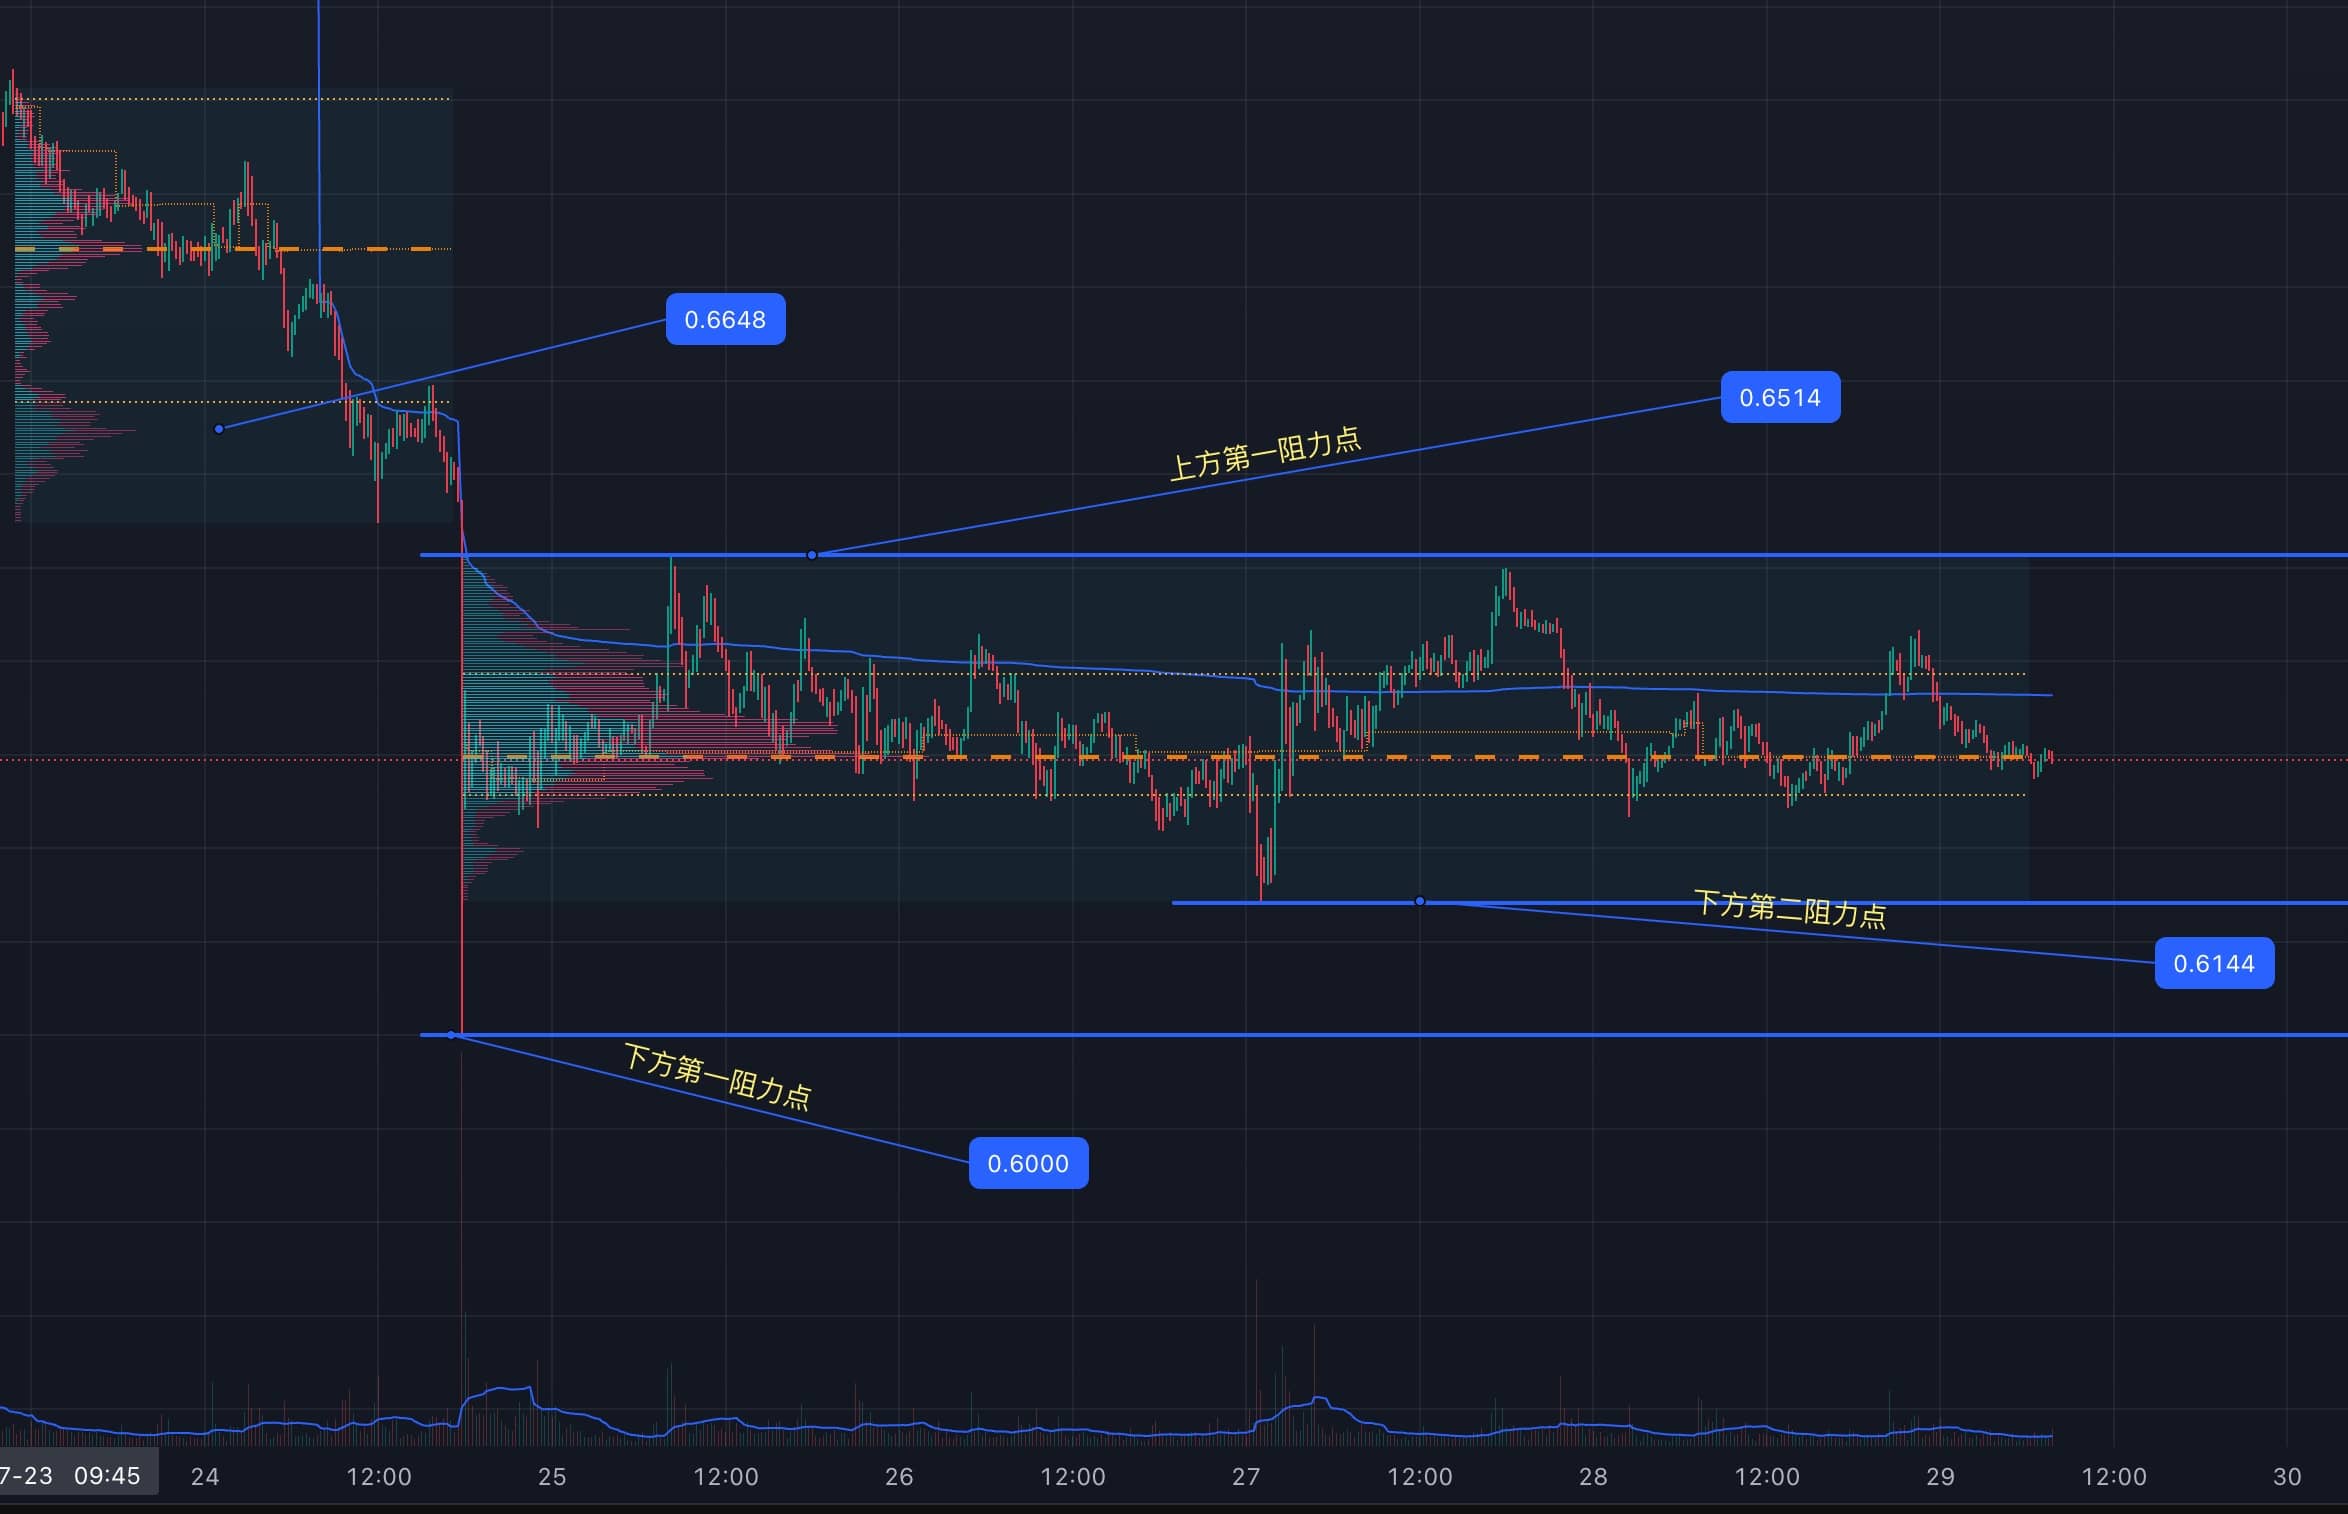This screenshot has height=1514, width=2348.
Task: Click anchor dot of the 0.6000 callout
Action: point(452,1035)
